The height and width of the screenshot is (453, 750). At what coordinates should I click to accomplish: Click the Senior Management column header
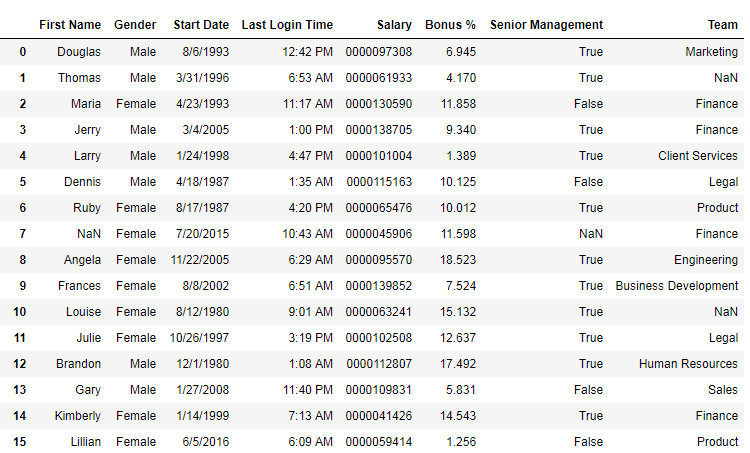[x=546, y=24]
